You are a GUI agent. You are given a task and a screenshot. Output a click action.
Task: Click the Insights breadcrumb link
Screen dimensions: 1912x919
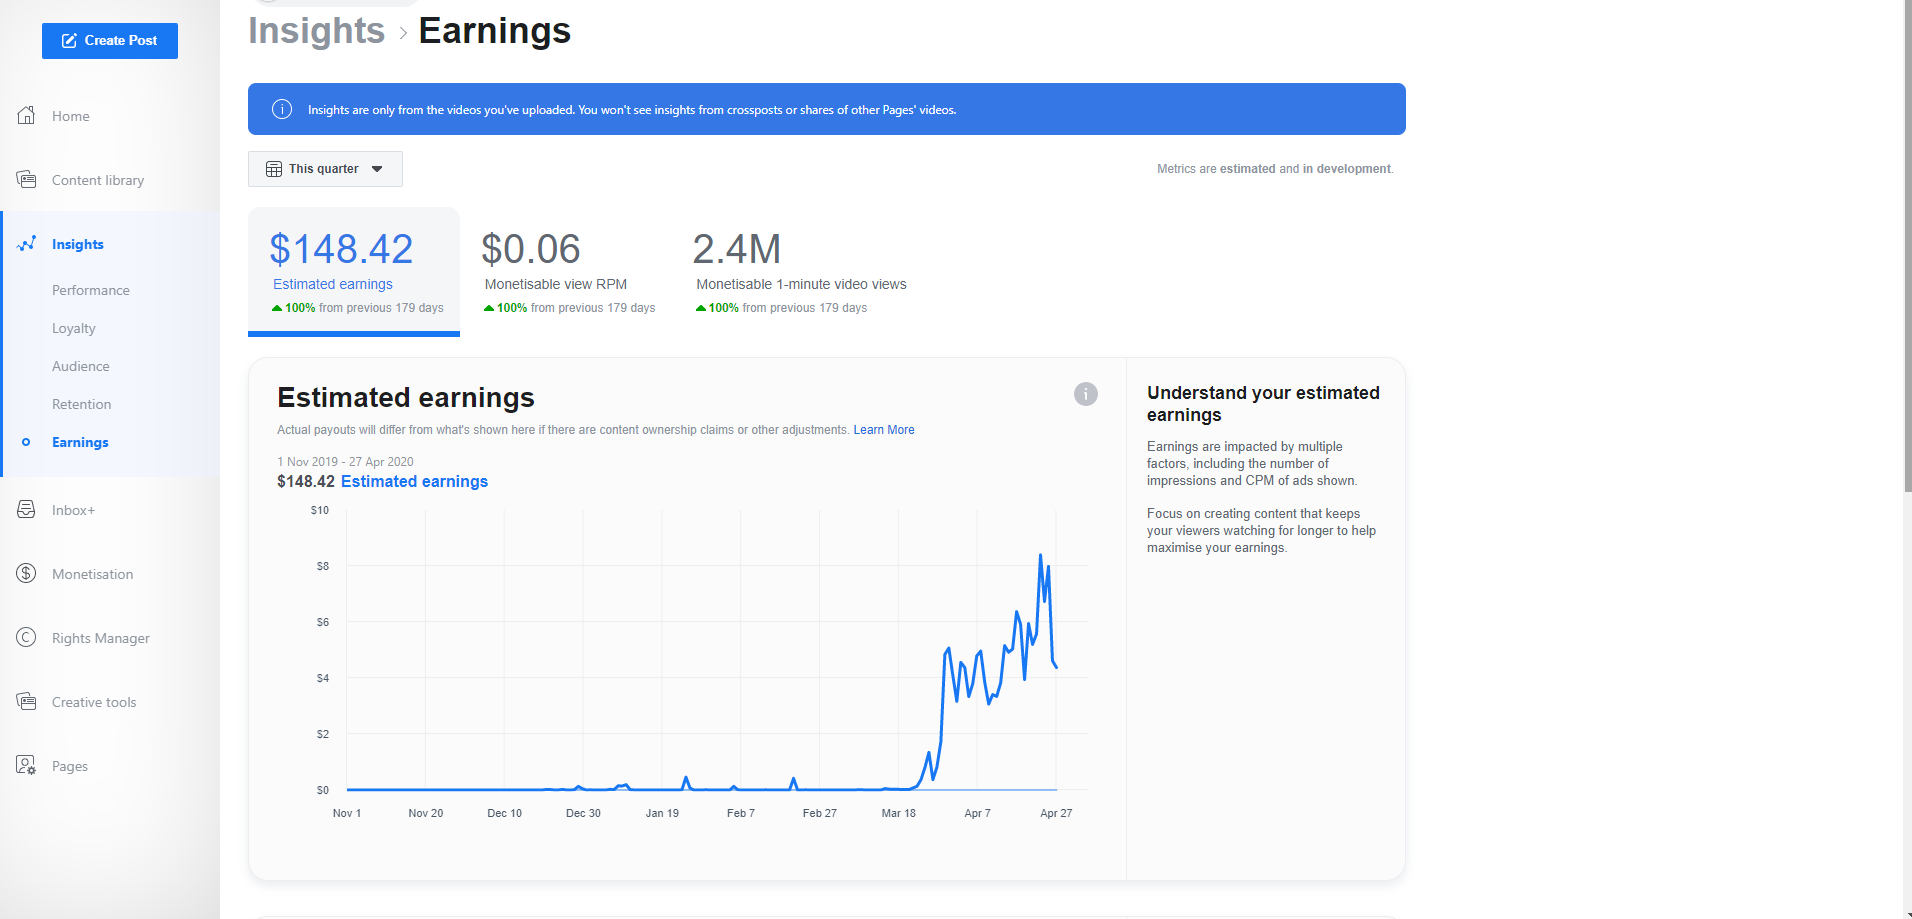click(316, 31)
